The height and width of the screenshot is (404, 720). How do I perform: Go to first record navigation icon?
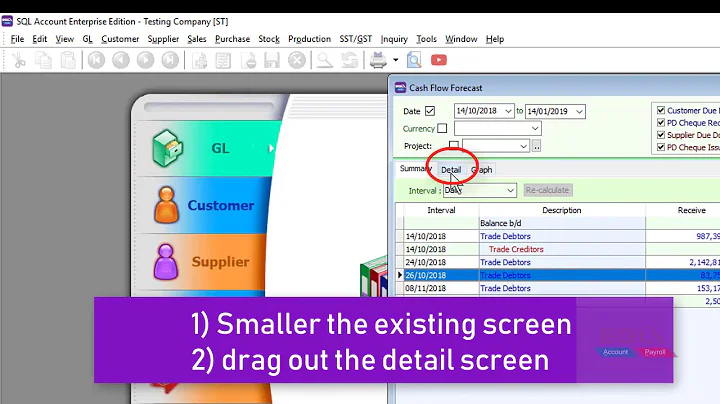96,60
